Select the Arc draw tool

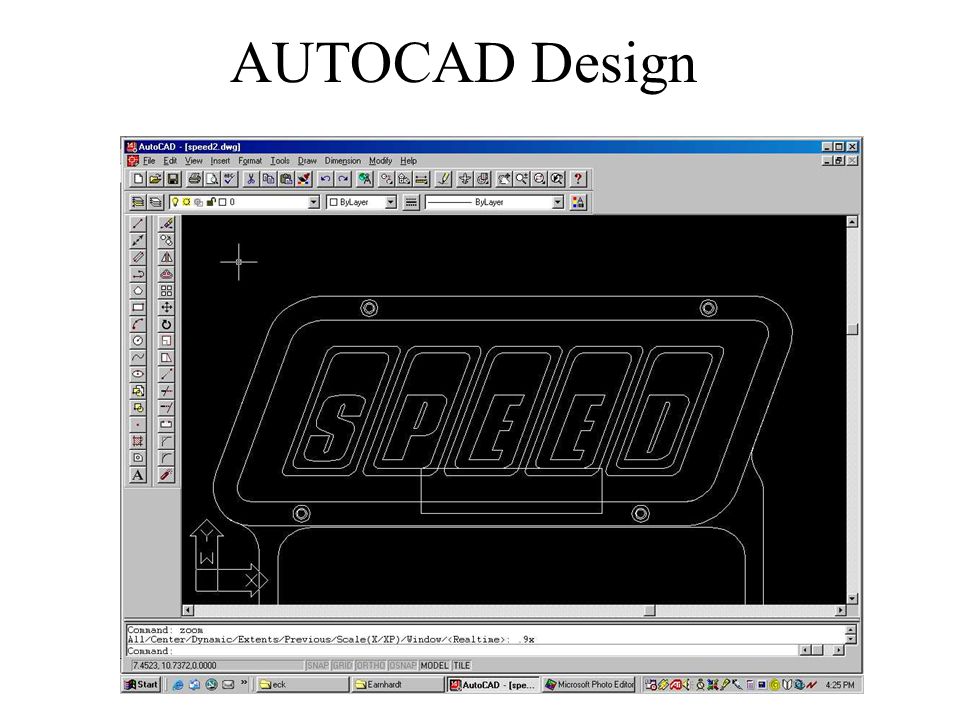138,324
